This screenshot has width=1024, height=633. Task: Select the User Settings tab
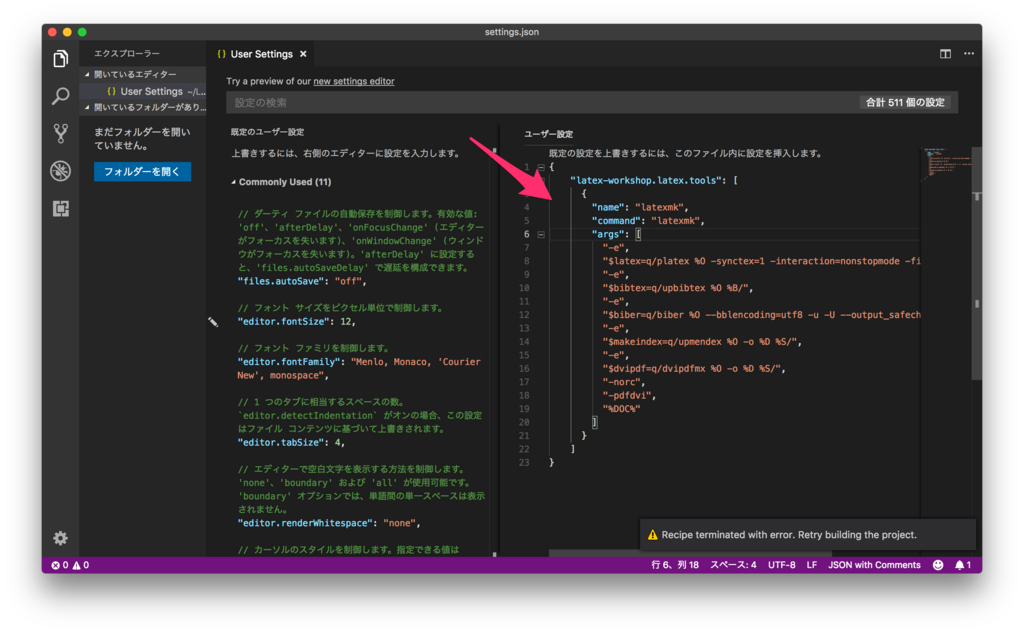[261, 54]
